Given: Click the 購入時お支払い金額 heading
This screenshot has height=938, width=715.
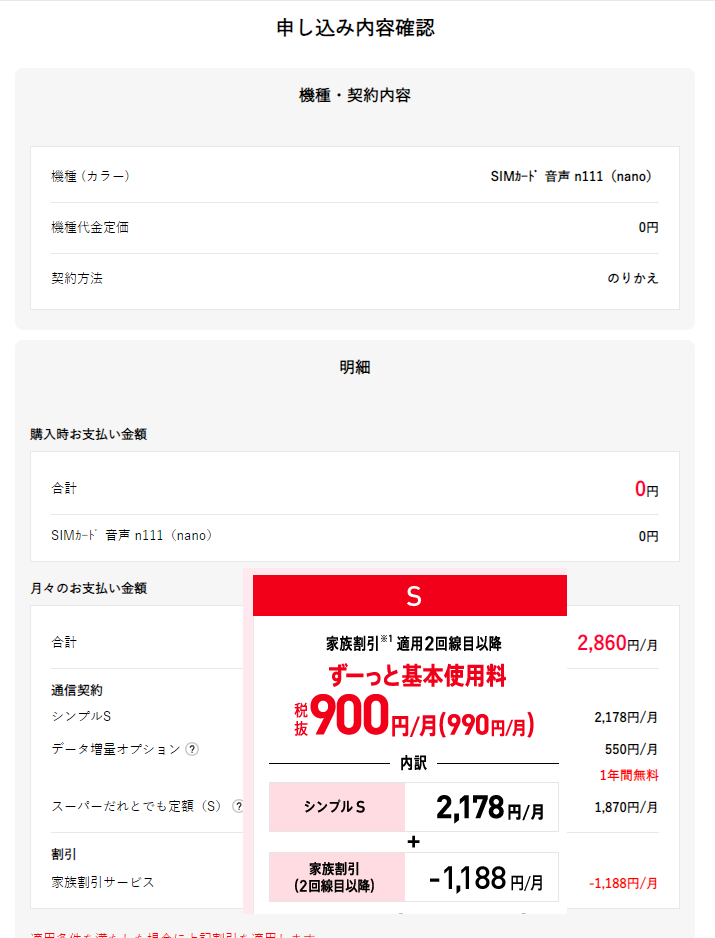Looking at the screenshot, I should [x=90, y=434].
